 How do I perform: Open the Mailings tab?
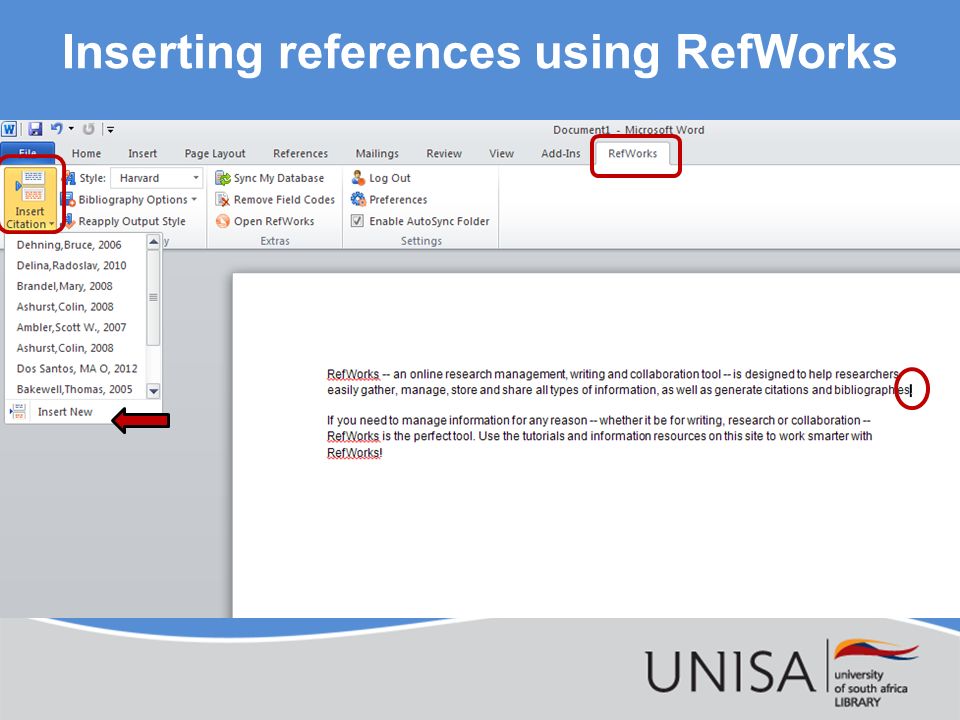[377, 154]
